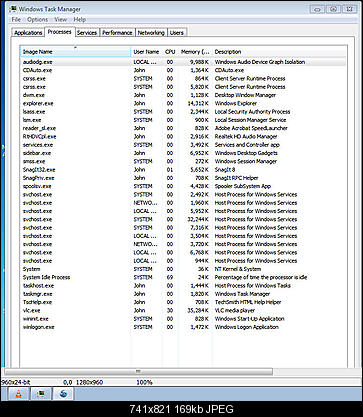The image size is (363, 417).
Task: Click the NT Kernel & System description
Action: tap(238, 269)
